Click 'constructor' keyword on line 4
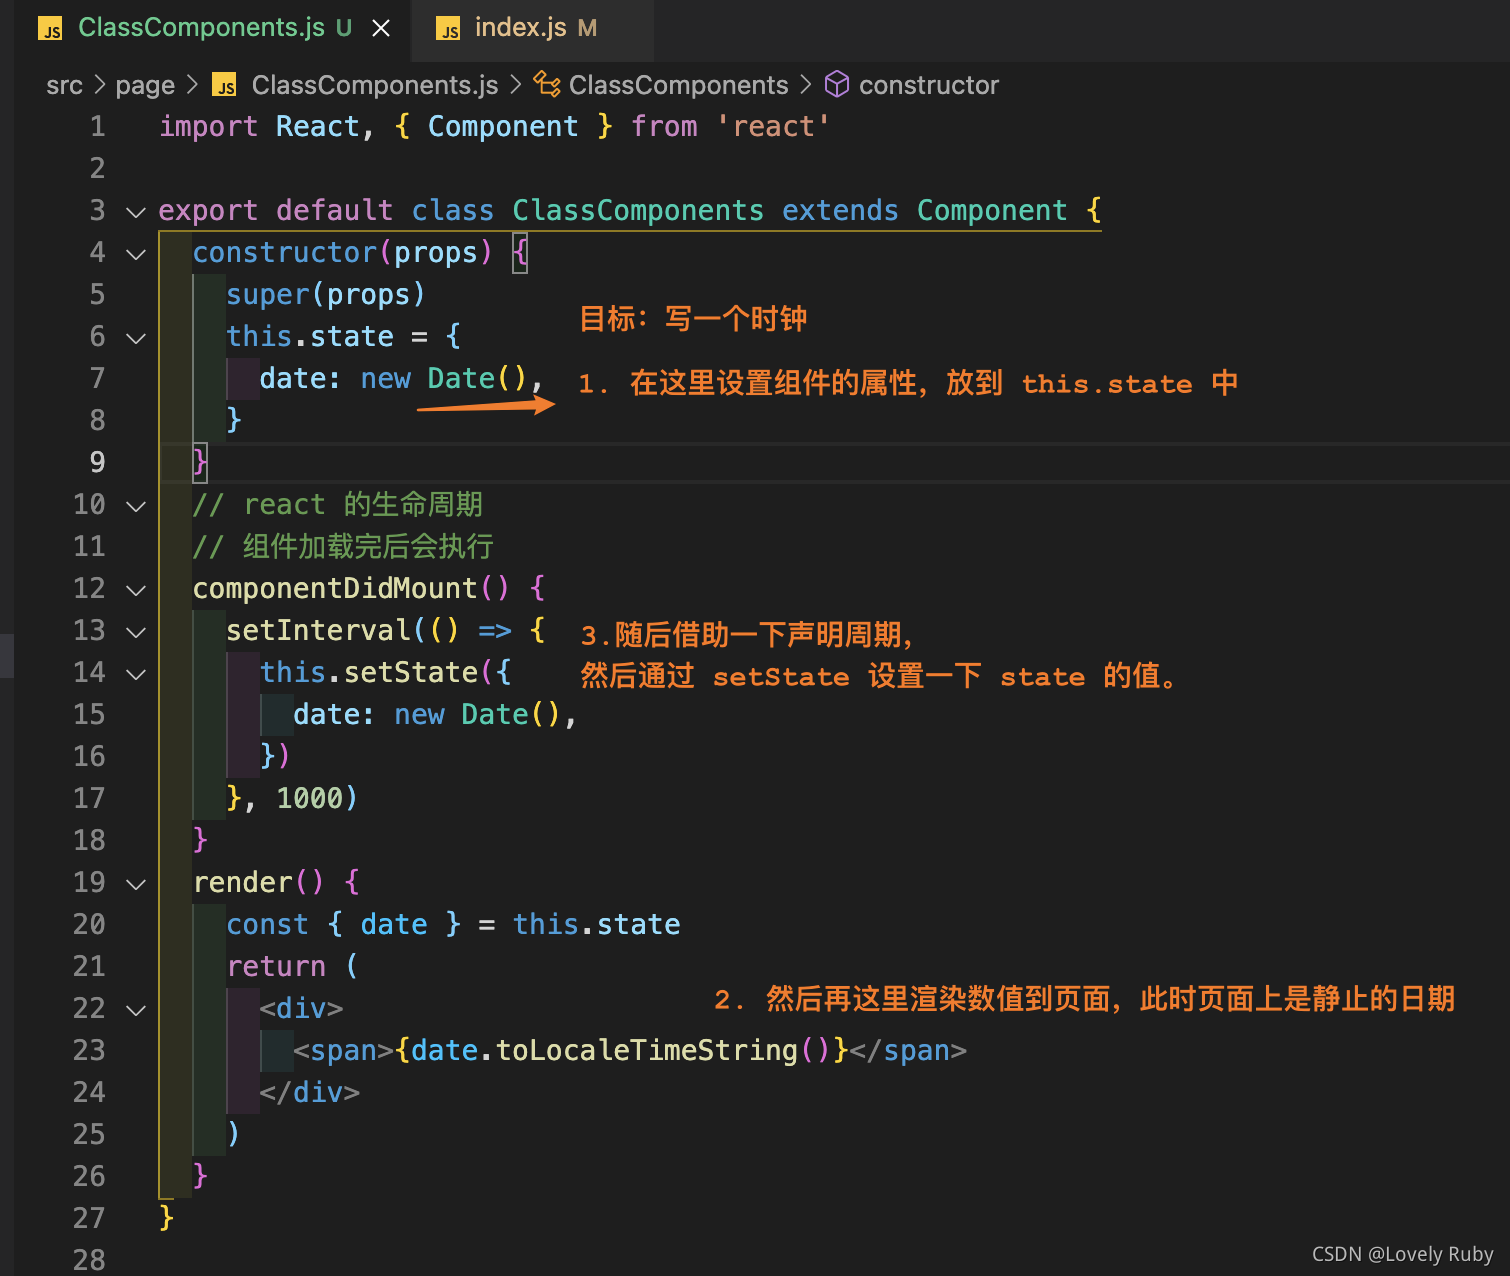1510x1276 pixels. (x=285, y=253)
